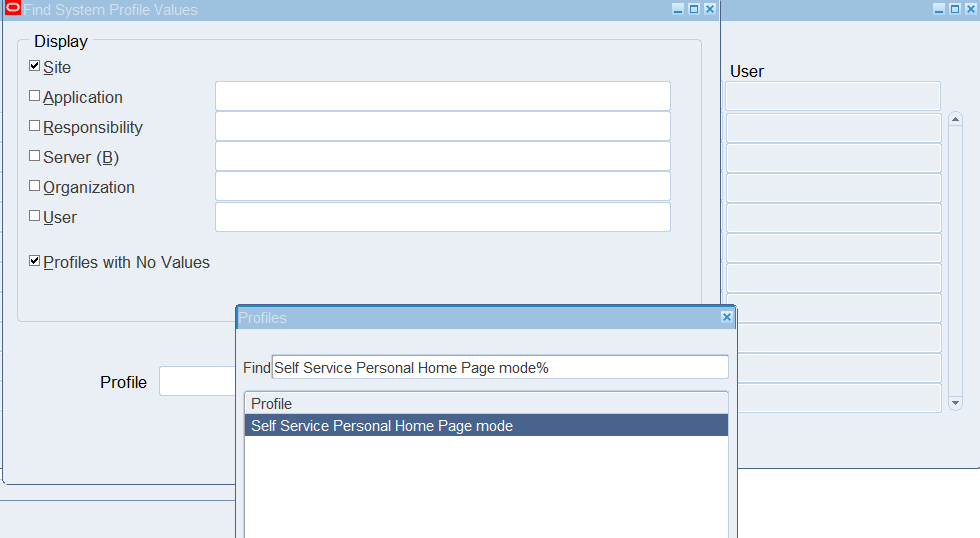This screenshot has height=538, width=980.
Task: Check the User display checkbox
Action: click(34, 216)
